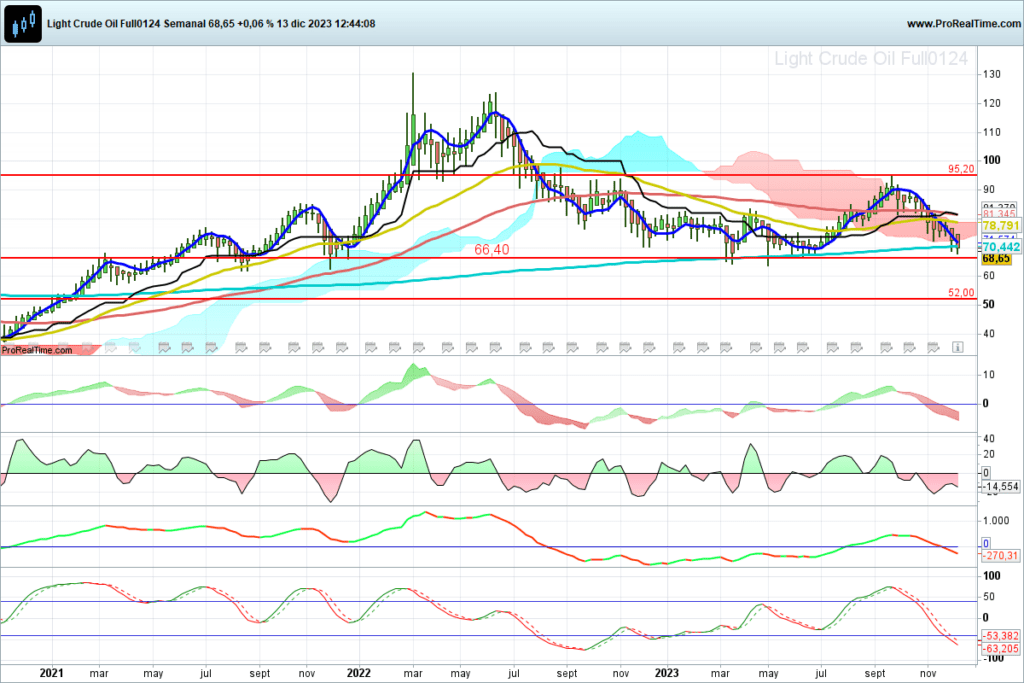Viewport: 1024px width, 683px height.
Task: Click the "90" price axis label
Action: (x=989, y=189)
